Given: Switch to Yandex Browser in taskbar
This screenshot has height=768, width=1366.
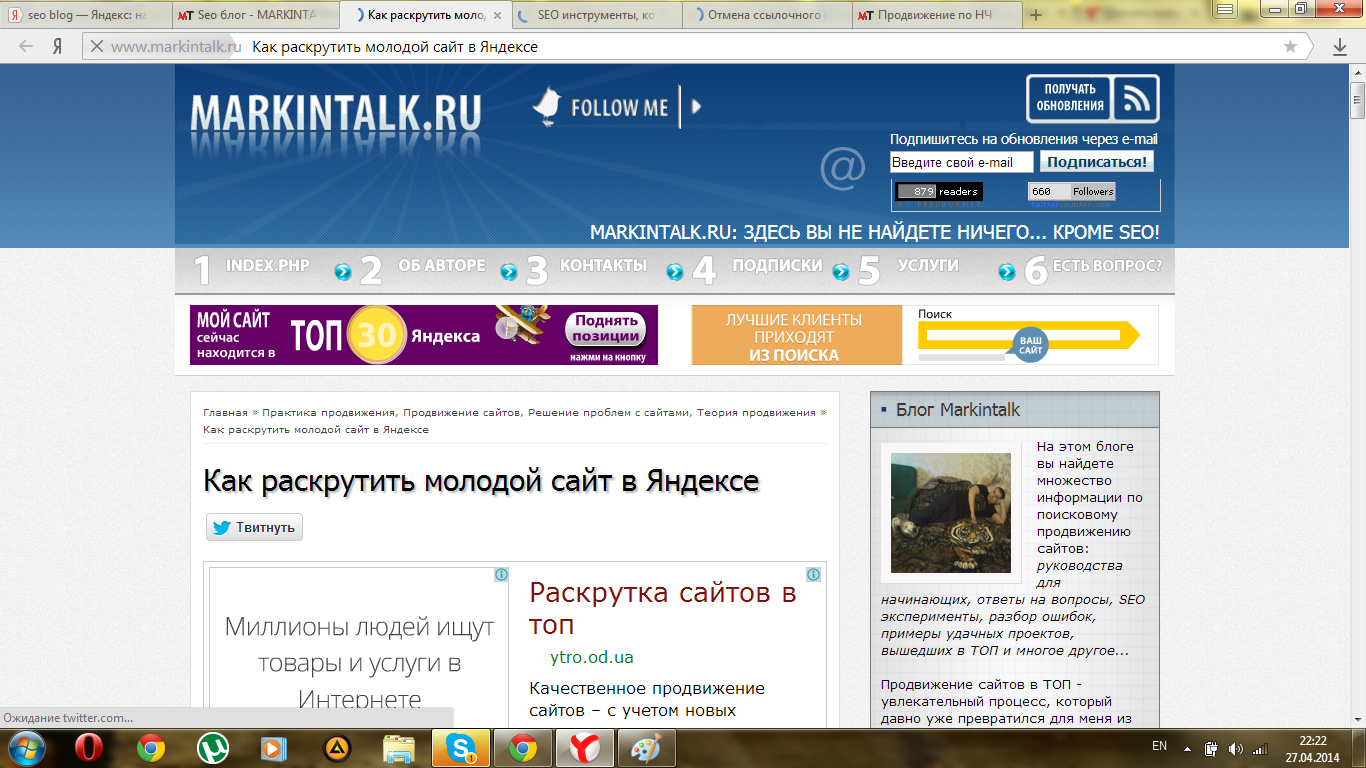Looking at the screenshot, I should [x=585, y=747].
